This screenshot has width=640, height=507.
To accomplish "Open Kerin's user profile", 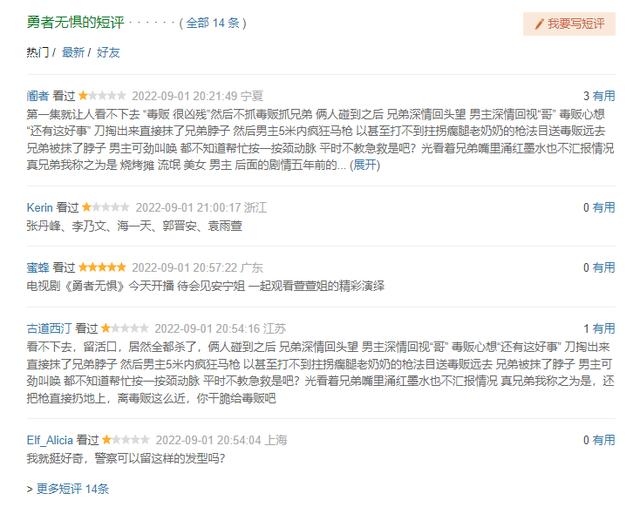I will 40,207.
